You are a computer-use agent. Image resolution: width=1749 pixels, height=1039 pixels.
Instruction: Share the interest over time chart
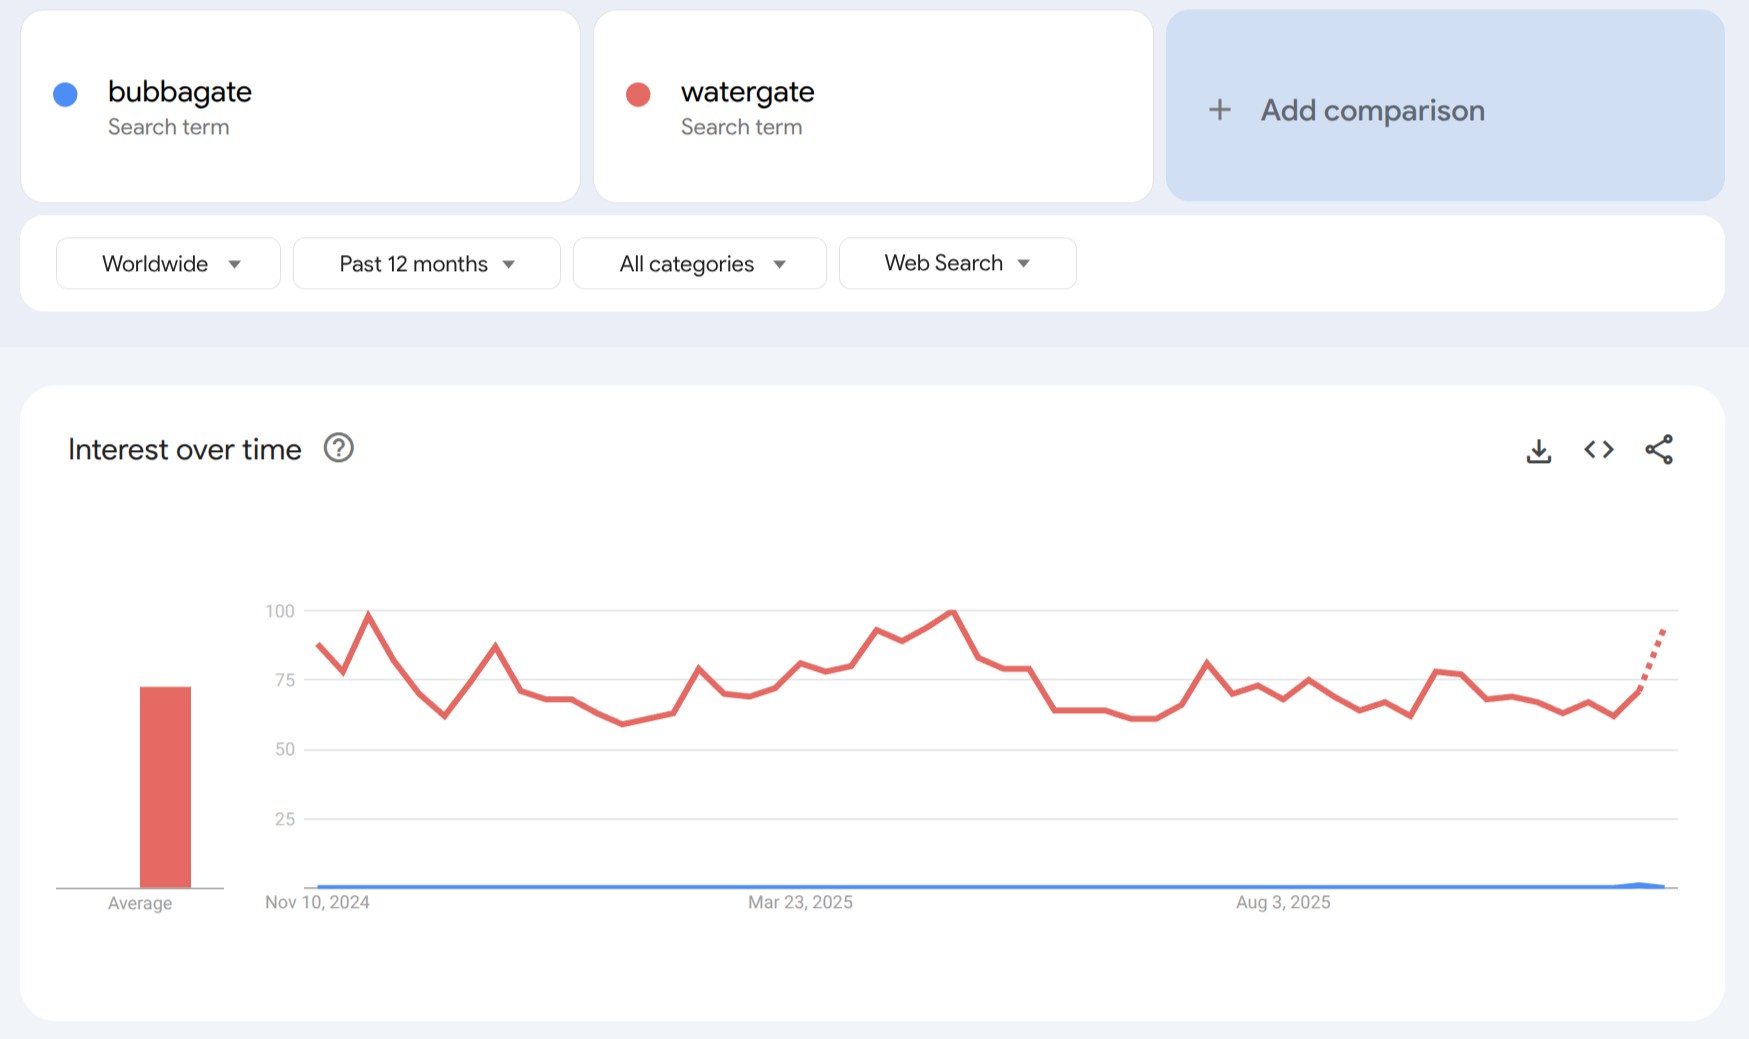(x=1659, y=450)
